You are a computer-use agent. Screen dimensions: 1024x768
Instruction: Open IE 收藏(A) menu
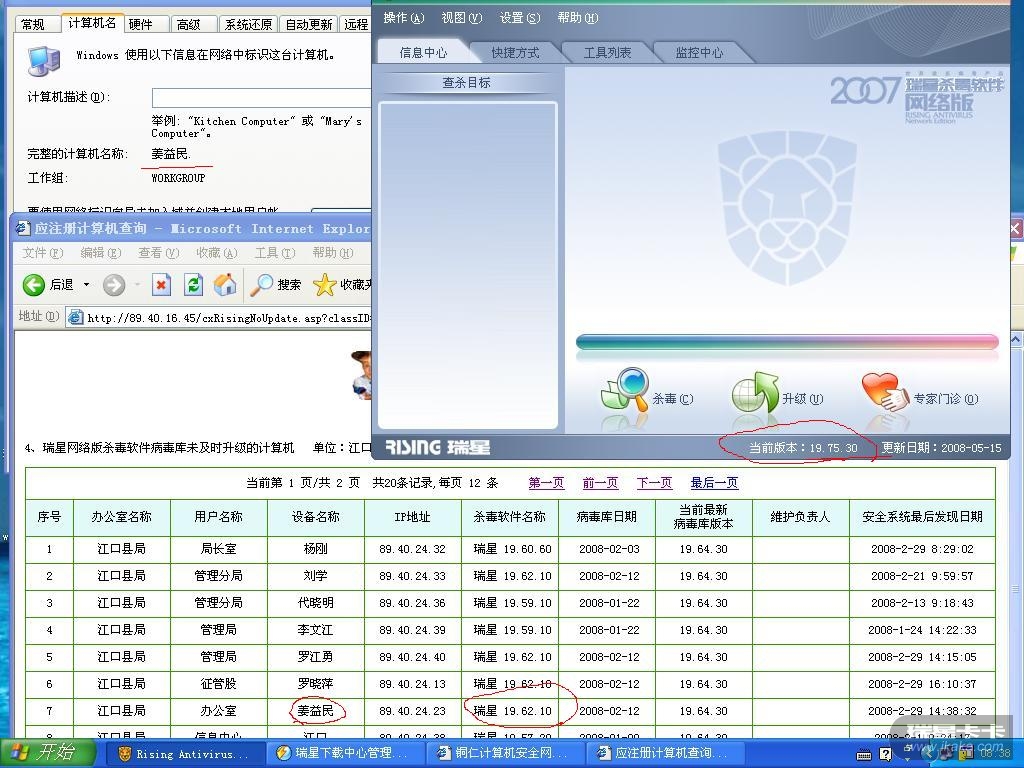pos(217,253)
